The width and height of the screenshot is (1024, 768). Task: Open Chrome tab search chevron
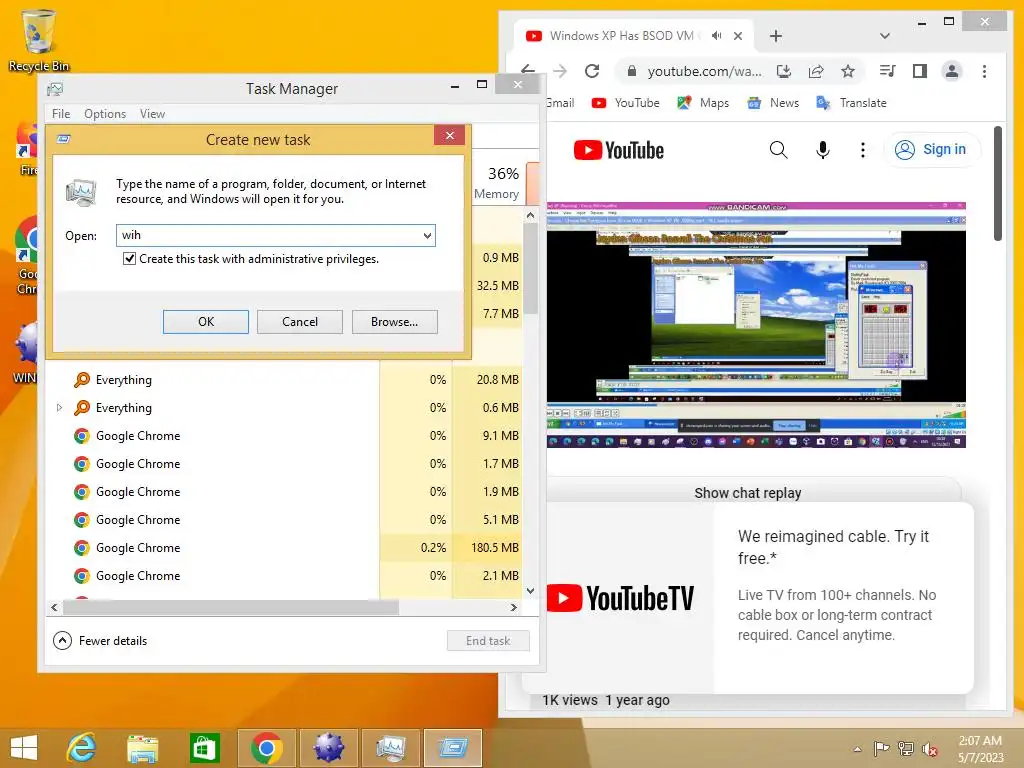(x=885, y=36)
